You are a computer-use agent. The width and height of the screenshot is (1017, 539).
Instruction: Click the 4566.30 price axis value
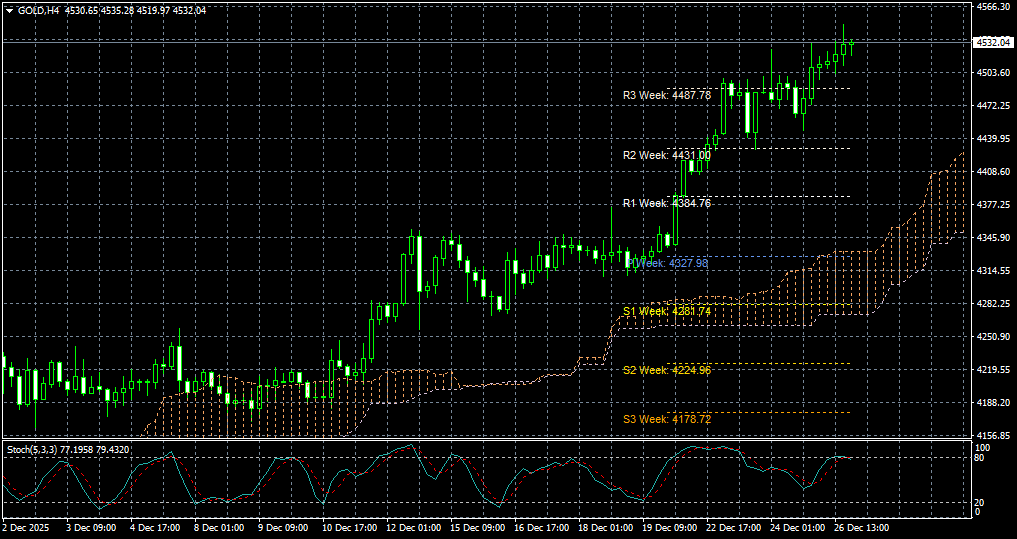click(992, 6)
